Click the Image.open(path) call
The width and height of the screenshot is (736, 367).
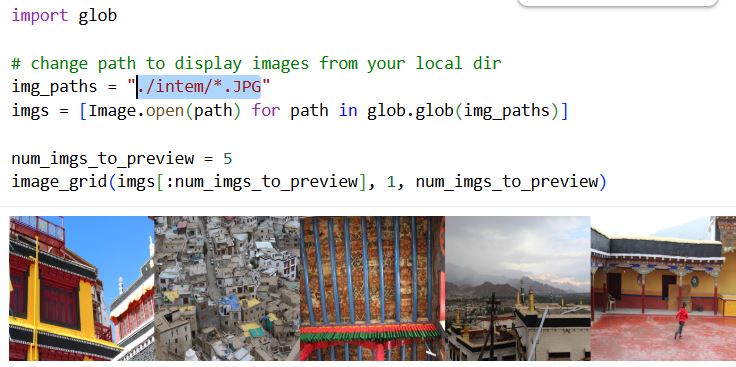pos(165,111)
